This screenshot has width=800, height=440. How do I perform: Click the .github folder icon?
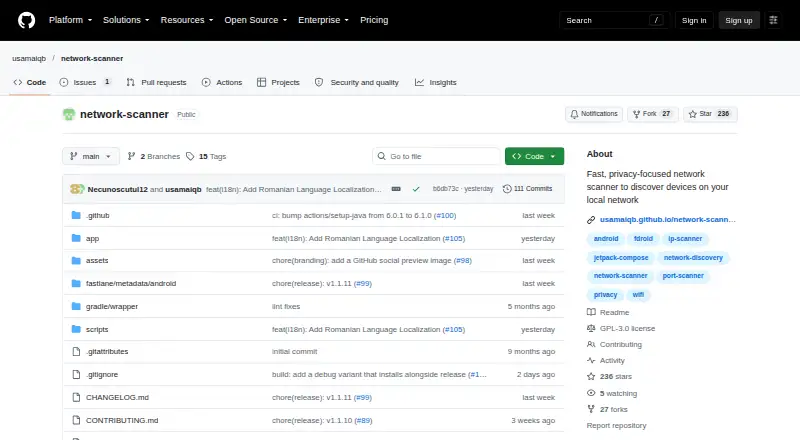76,215
